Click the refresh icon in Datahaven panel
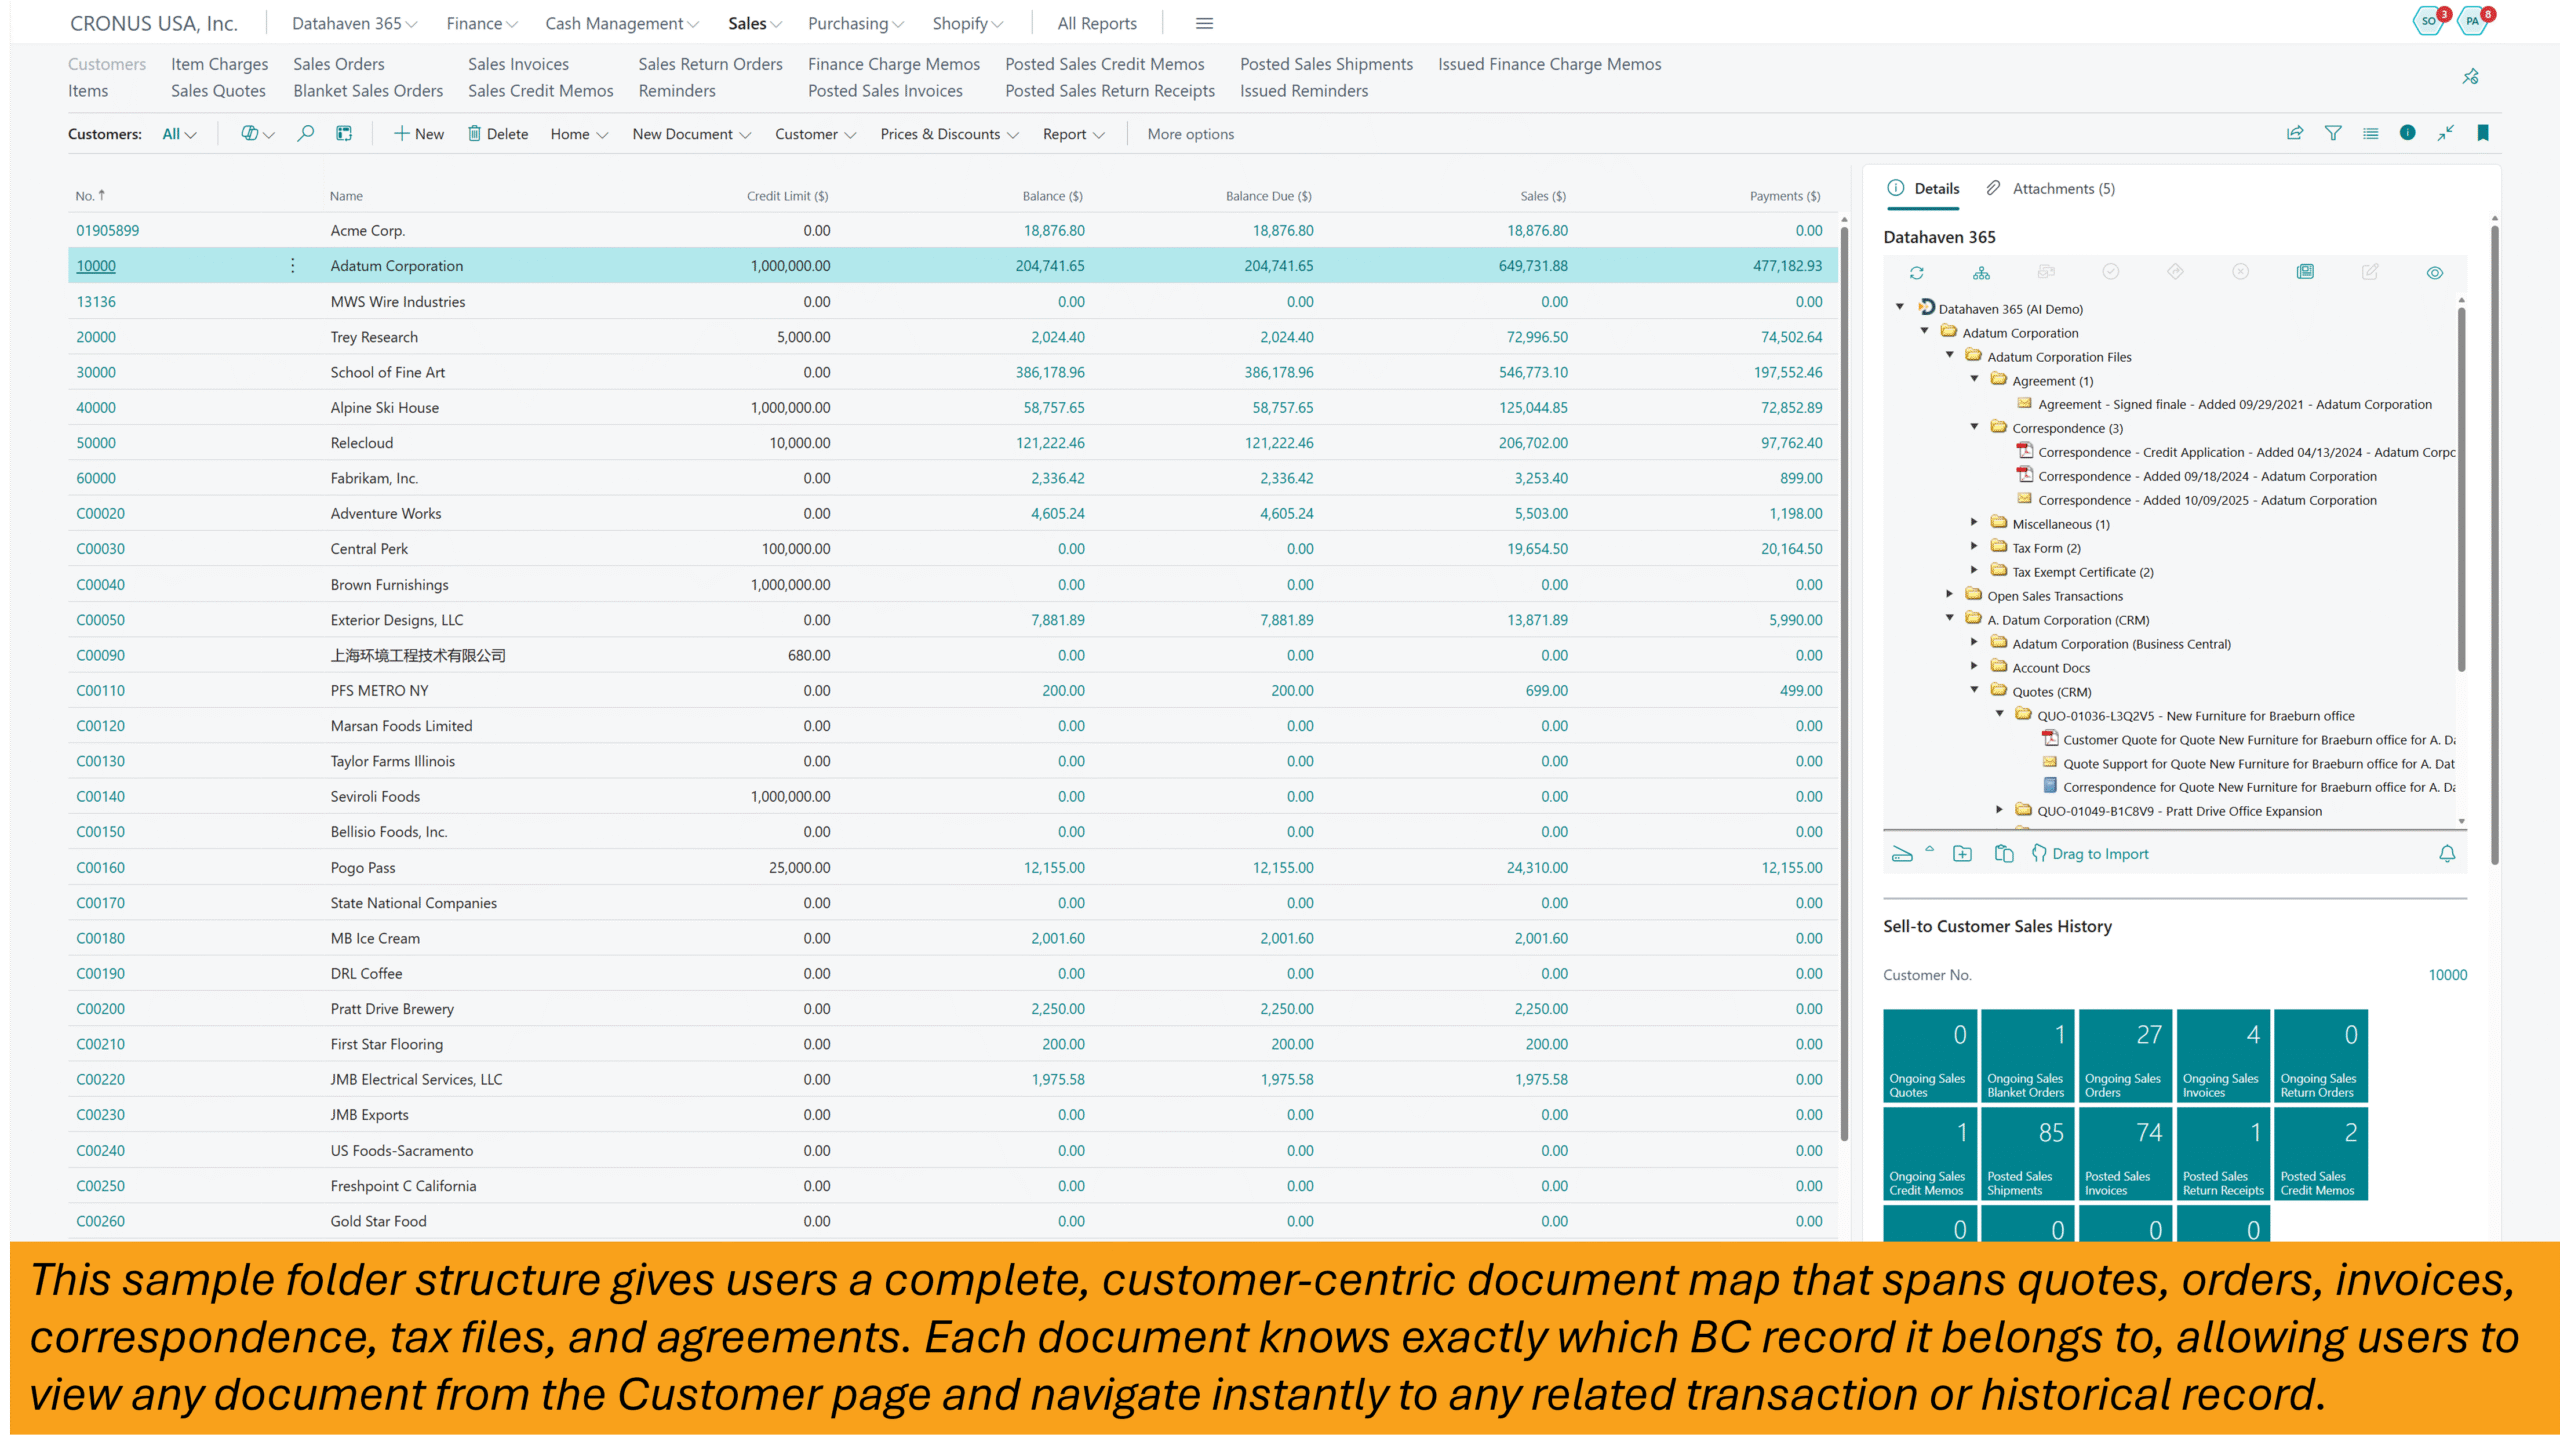Screen dimensions: 2560x1452 point(1916,272)
